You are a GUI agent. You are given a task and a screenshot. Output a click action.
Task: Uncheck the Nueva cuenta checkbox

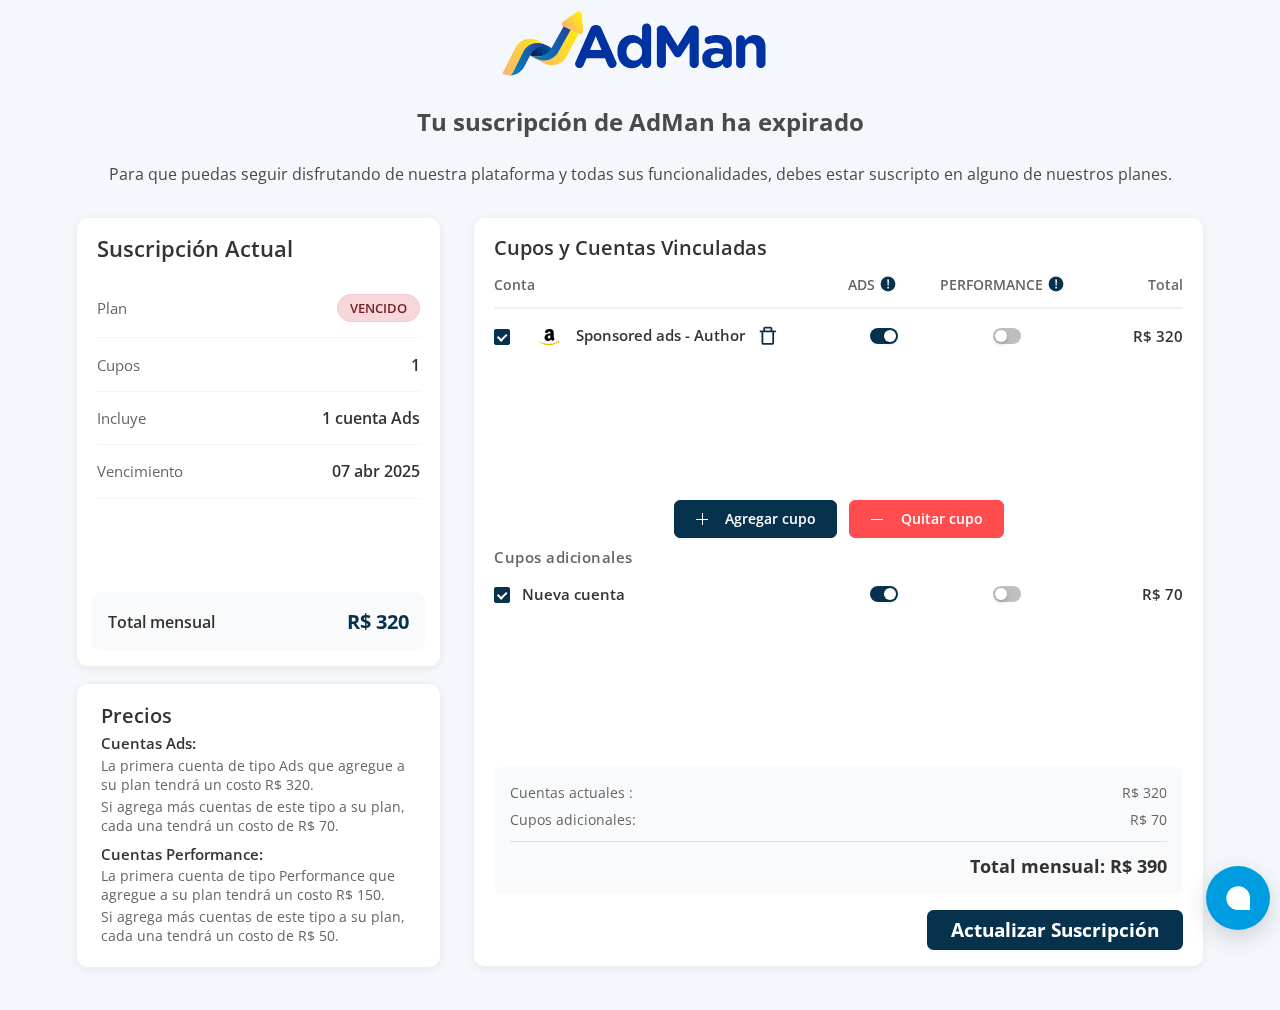502,595
